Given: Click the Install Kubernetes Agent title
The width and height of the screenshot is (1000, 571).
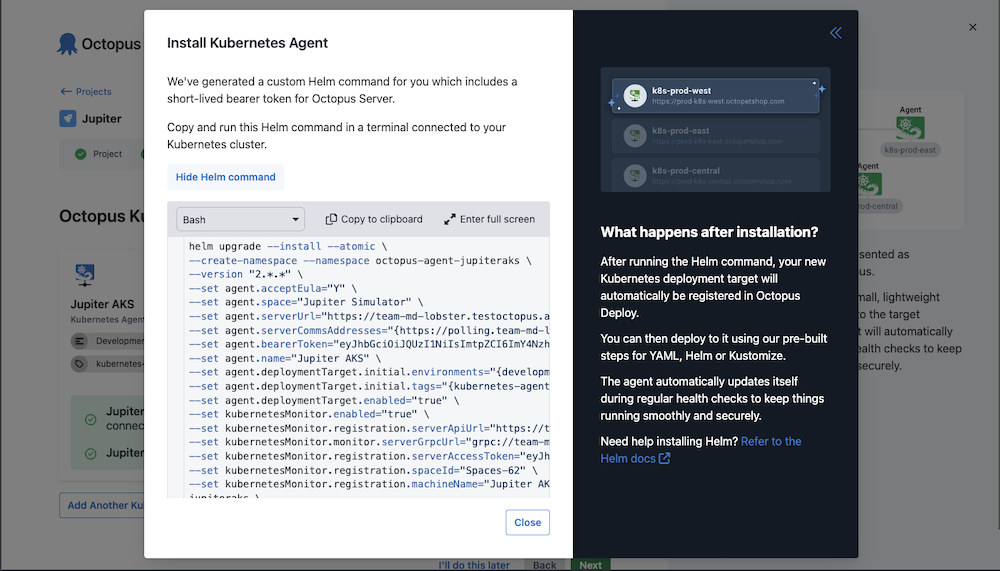Looking at the screenshot, I should [x=247, y=43].
